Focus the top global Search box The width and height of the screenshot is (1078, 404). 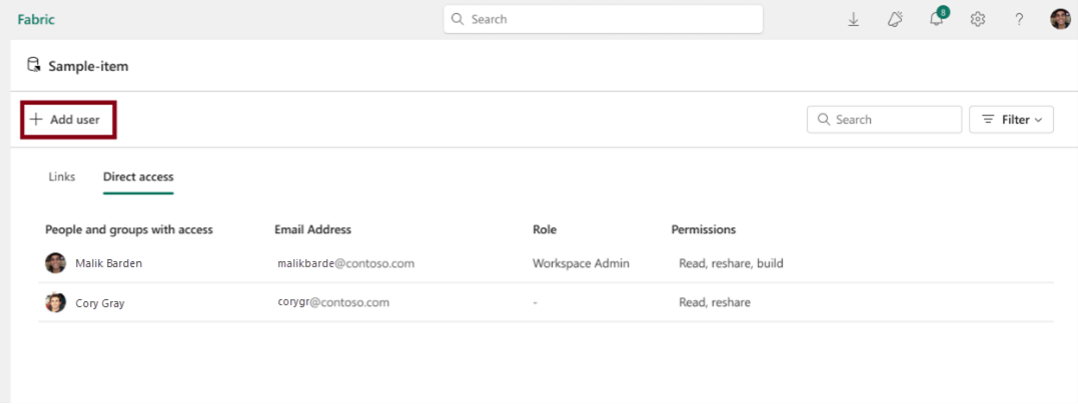603,19
